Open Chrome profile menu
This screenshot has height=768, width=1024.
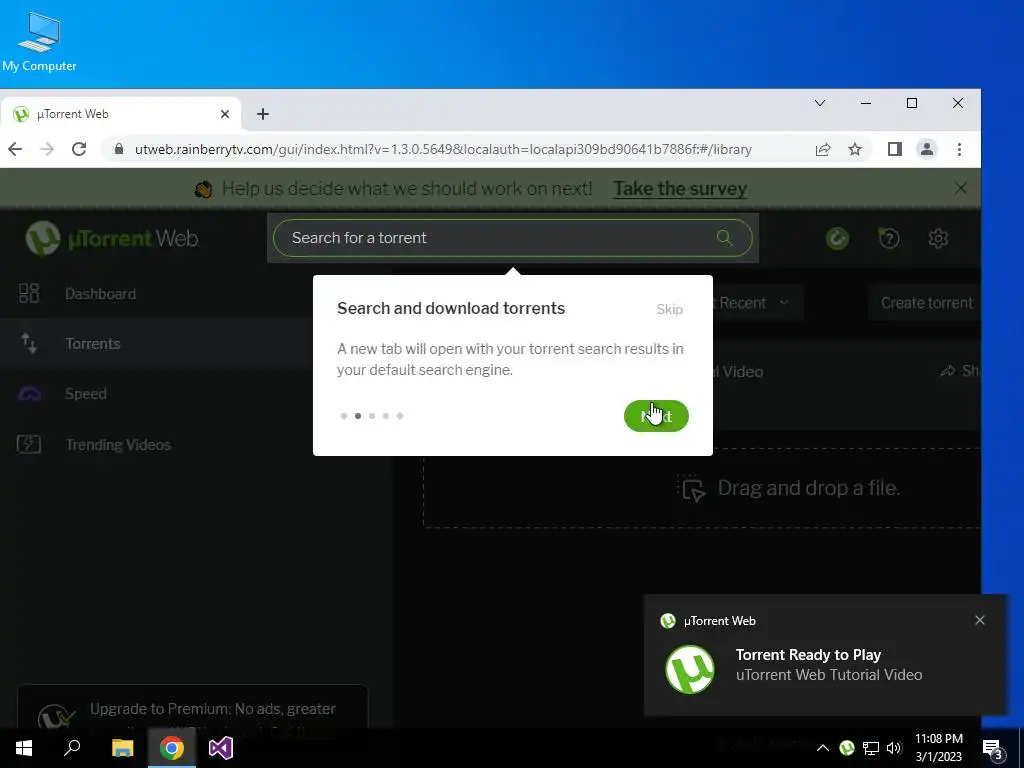(x=927, y=150)
